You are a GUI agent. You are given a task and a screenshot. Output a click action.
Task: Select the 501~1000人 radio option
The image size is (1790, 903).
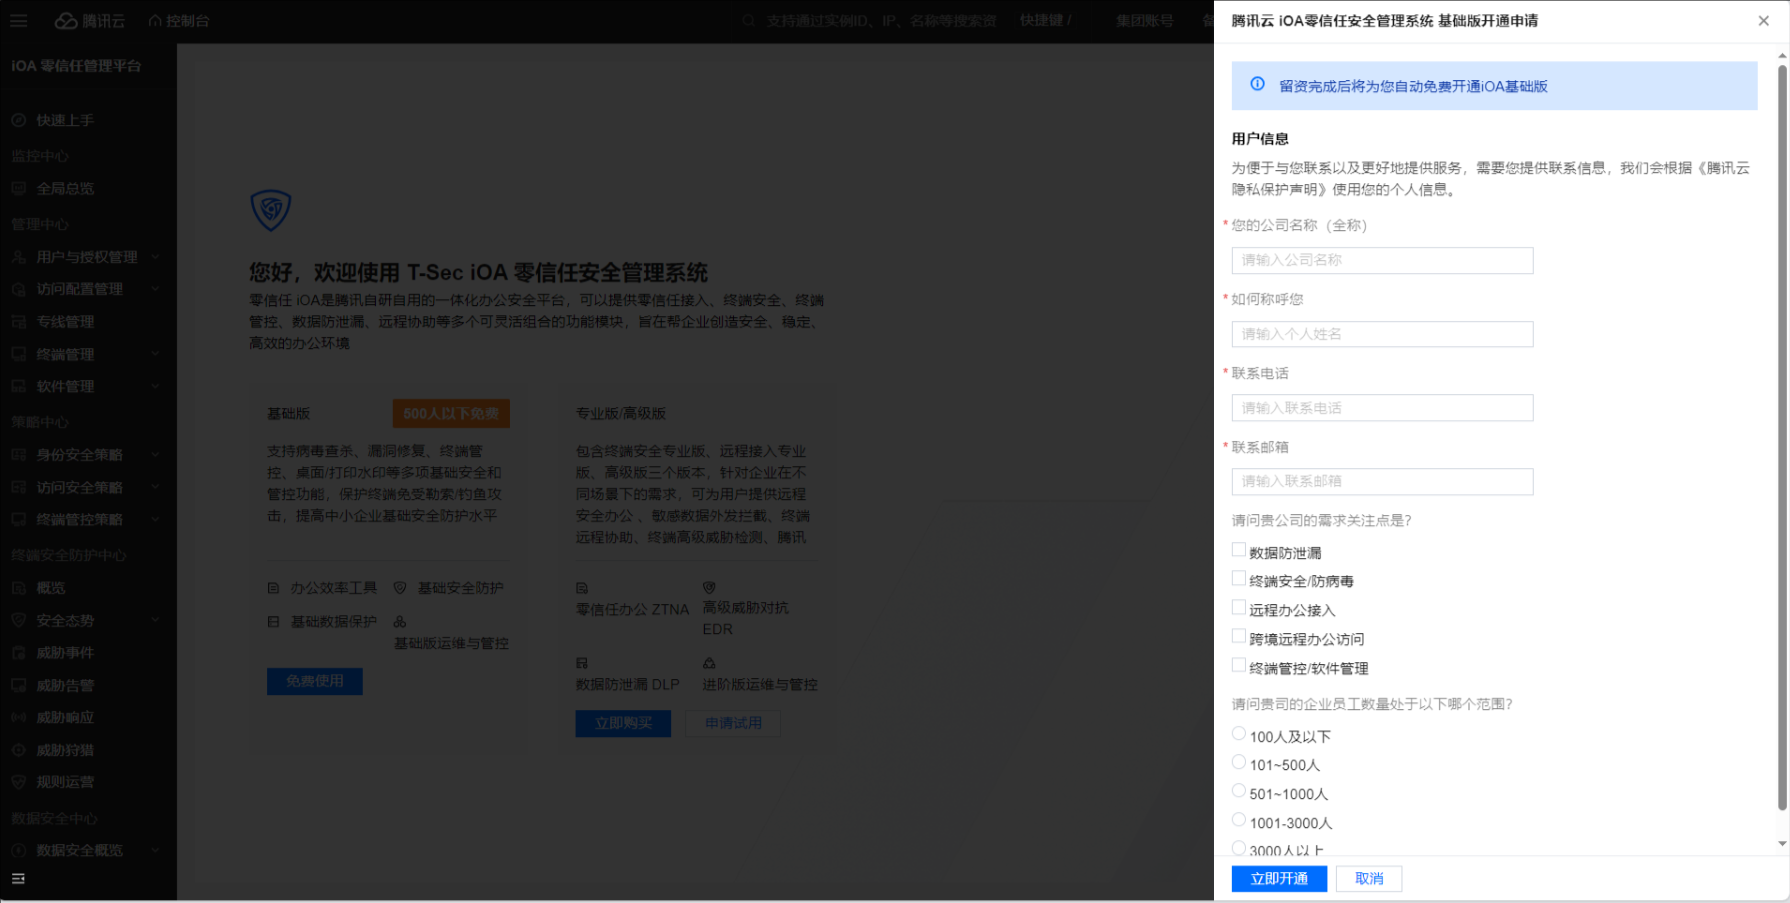point(1239,792)
